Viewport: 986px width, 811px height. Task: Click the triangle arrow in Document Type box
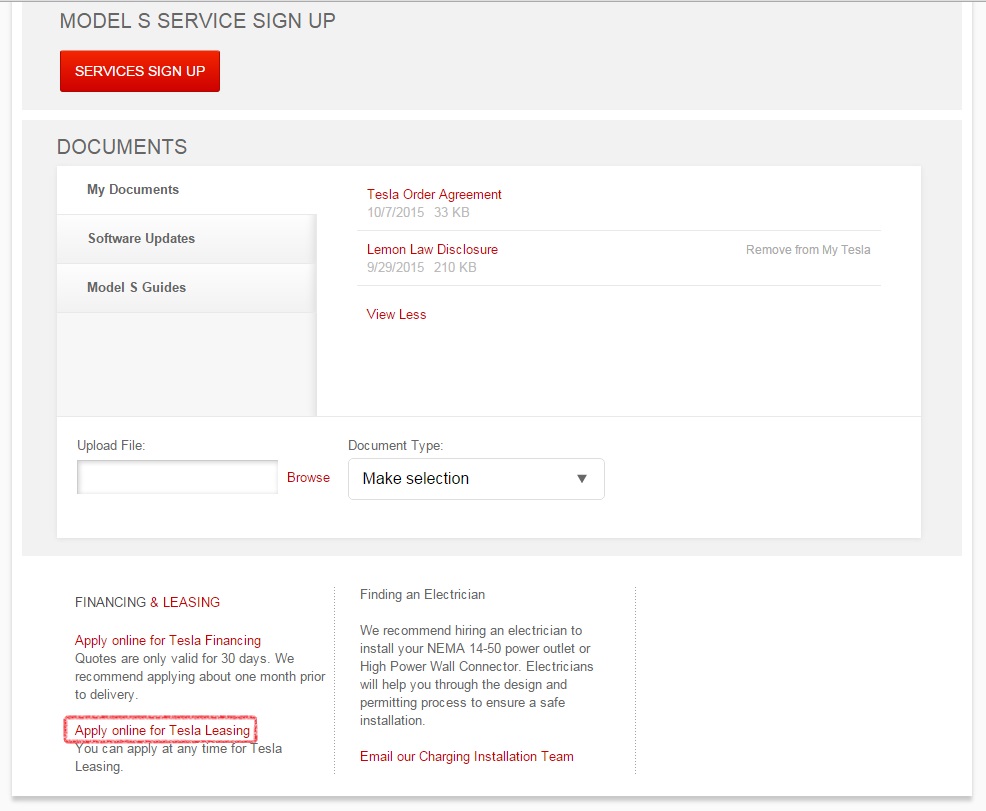point(582,479)
